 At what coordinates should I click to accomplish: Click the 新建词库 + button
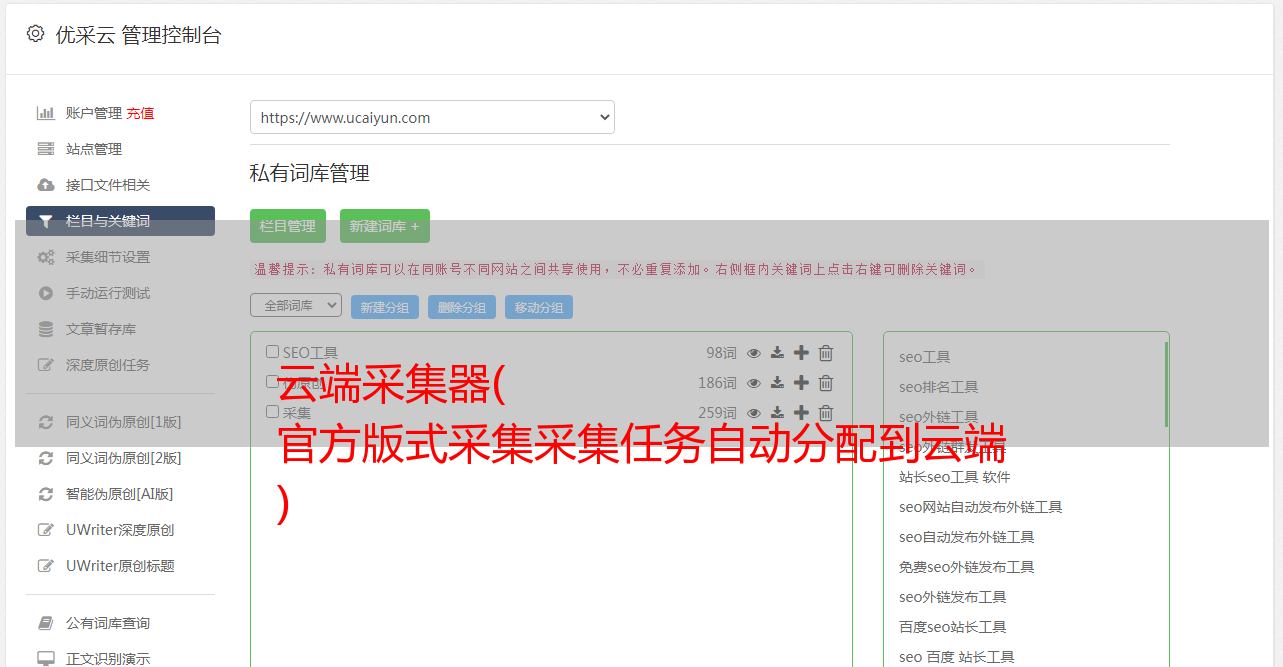click(x=385, y=226)
